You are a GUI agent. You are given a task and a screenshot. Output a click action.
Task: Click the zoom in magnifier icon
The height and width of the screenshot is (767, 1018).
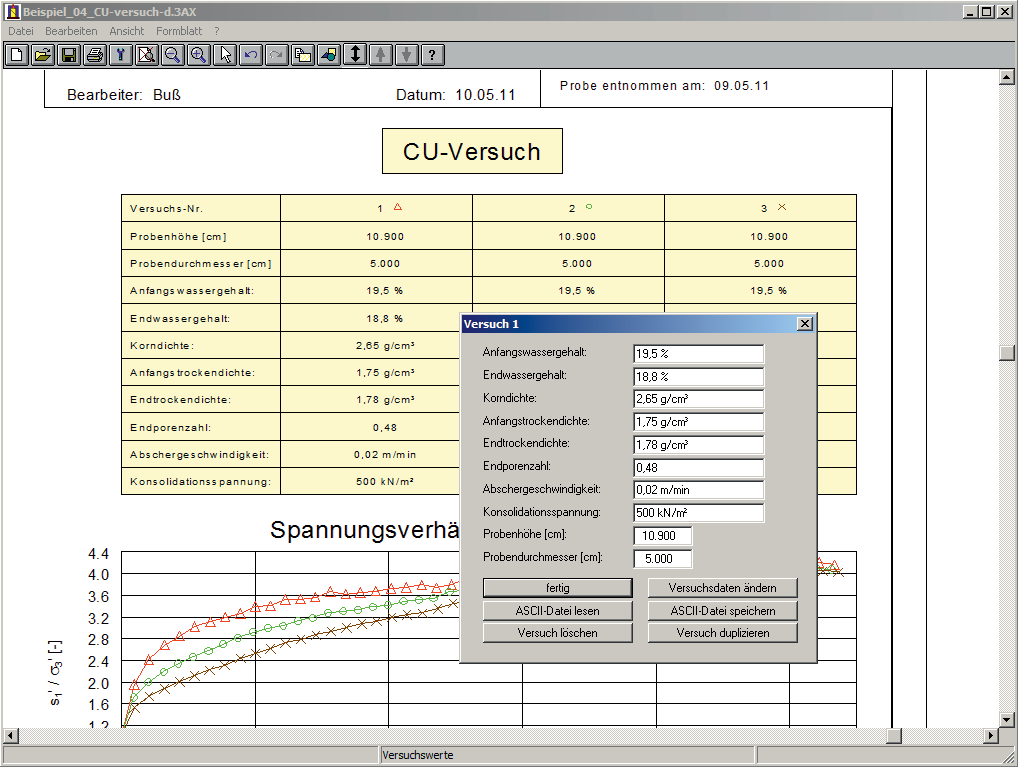click(198, 55)
